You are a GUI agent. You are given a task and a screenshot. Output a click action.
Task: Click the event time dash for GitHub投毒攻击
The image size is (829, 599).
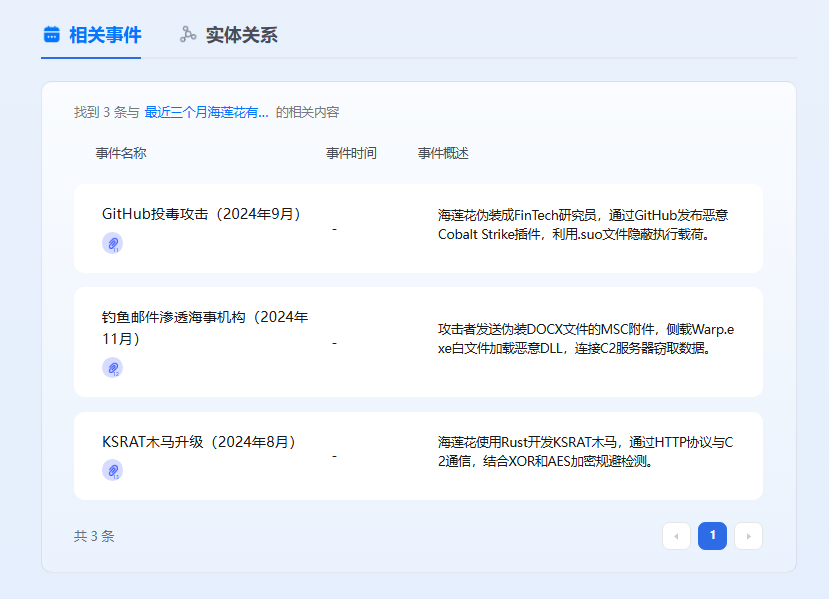(x=334, y=229)
